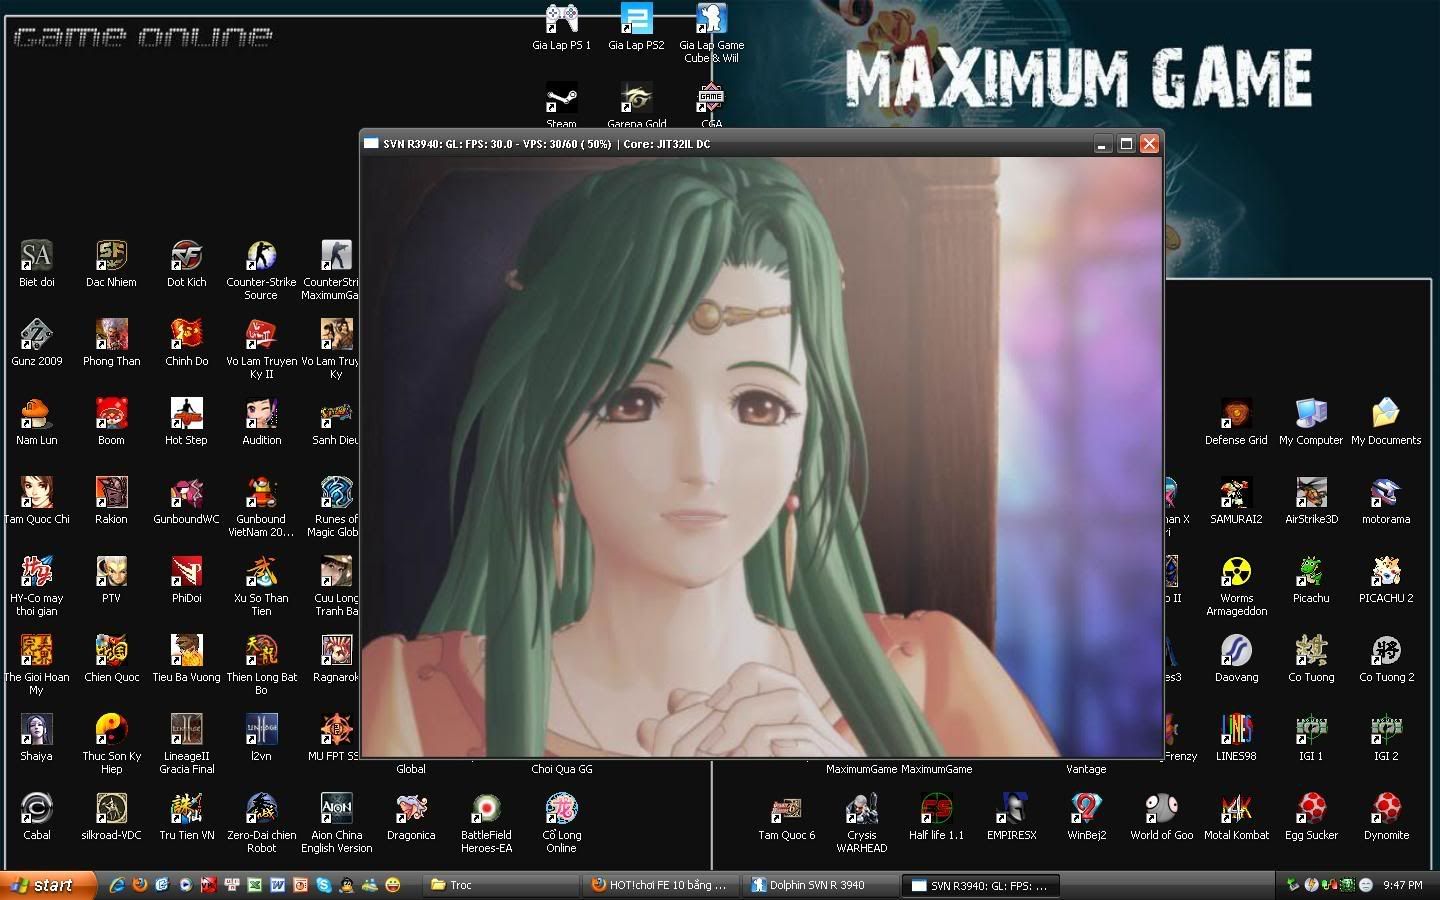Open My Computer on desktop
Image resolution: width=1440 pixels, height=900 pixels.
click(x=1311, y=414)
